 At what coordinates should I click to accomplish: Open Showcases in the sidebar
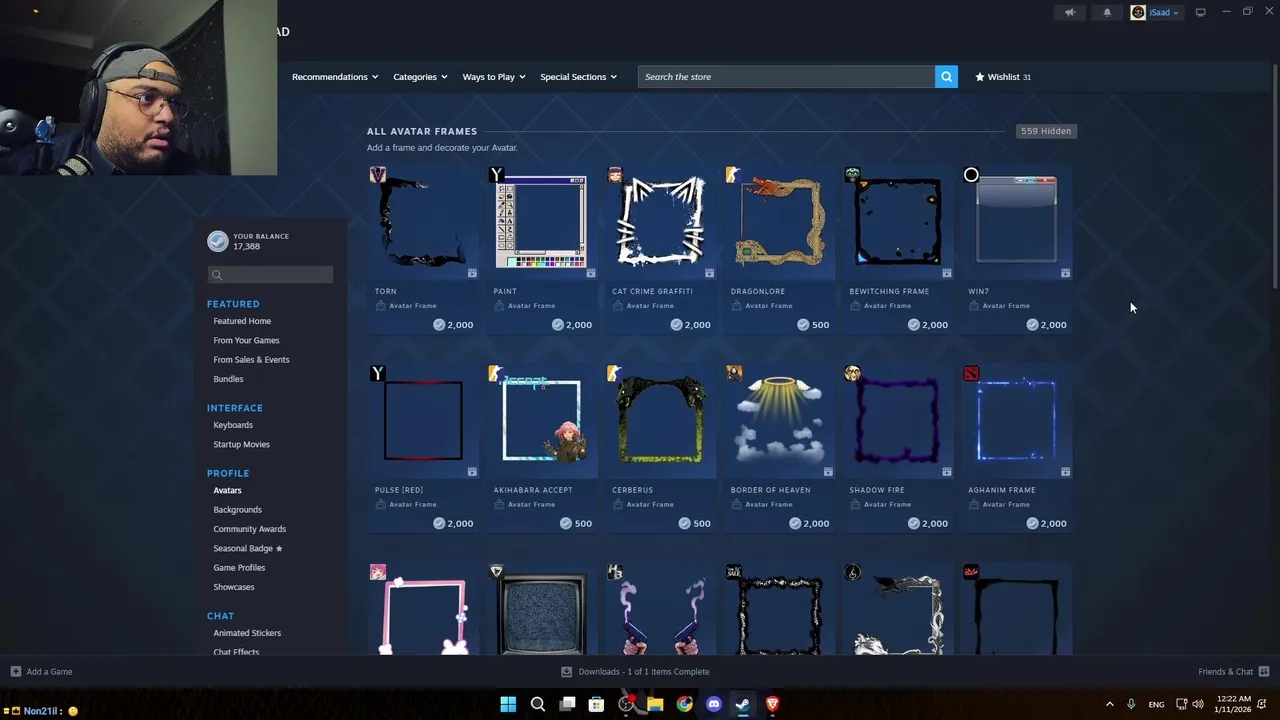pyautogui.click(x=233, y=587)
